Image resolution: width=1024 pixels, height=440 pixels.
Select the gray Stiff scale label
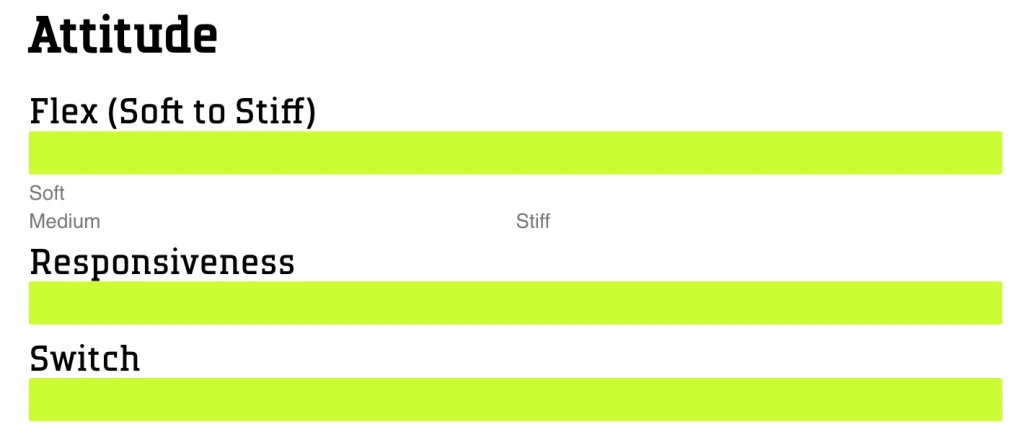(532, 221)
